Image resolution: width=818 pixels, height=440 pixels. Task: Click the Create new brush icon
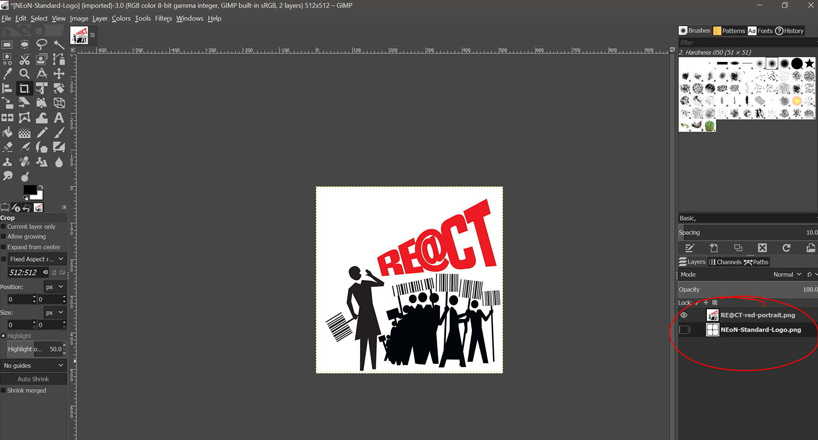(x=714, y=247)
